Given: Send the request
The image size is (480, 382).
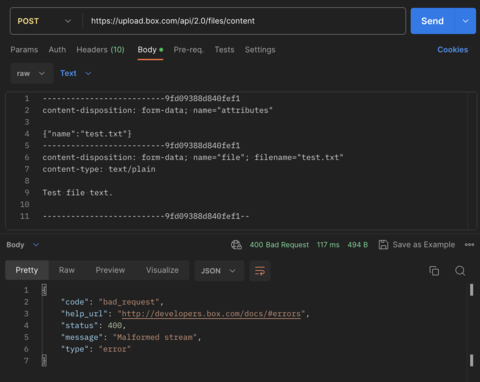Looking at the screenshot, I should coord(432,21).
